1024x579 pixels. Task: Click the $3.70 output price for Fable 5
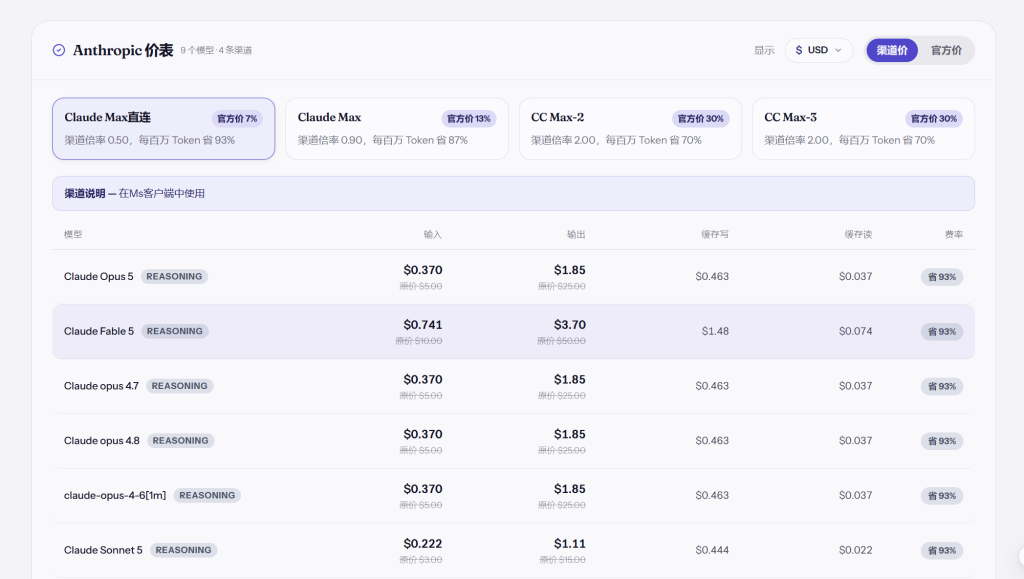pyautogui.click(x=569, y=325)
